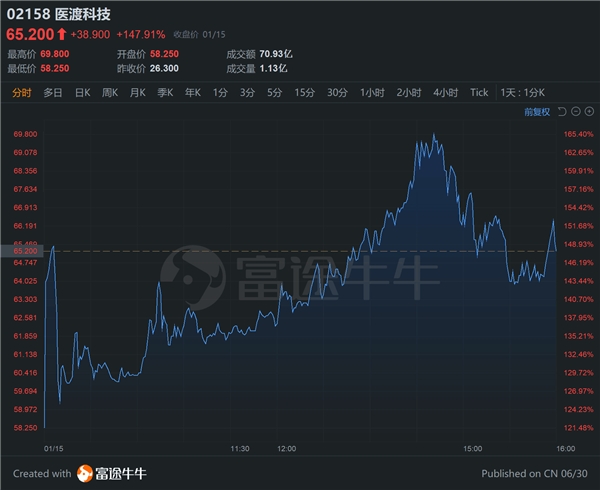
Task: Switch to 月K chart
Action: point(138,93)
